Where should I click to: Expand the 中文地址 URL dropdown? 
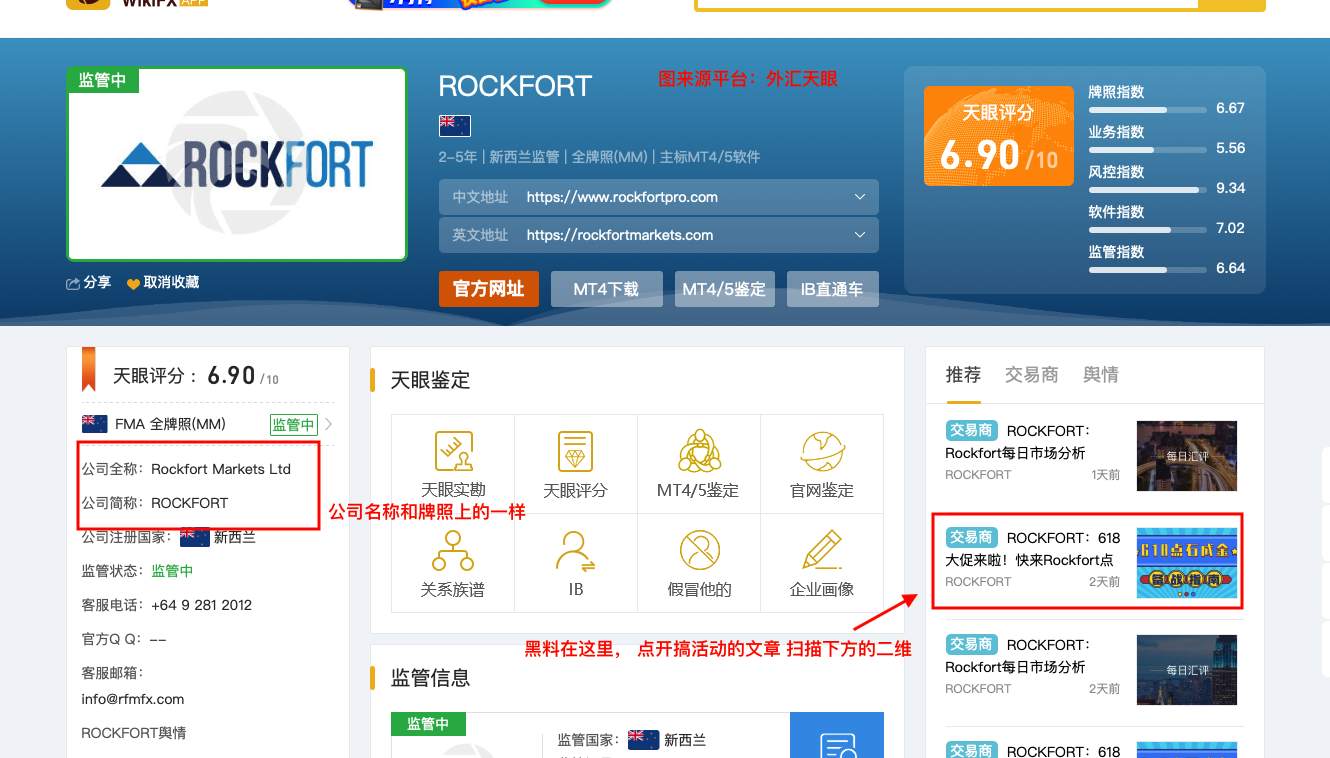pyautogui.click(x=860, y=197)
